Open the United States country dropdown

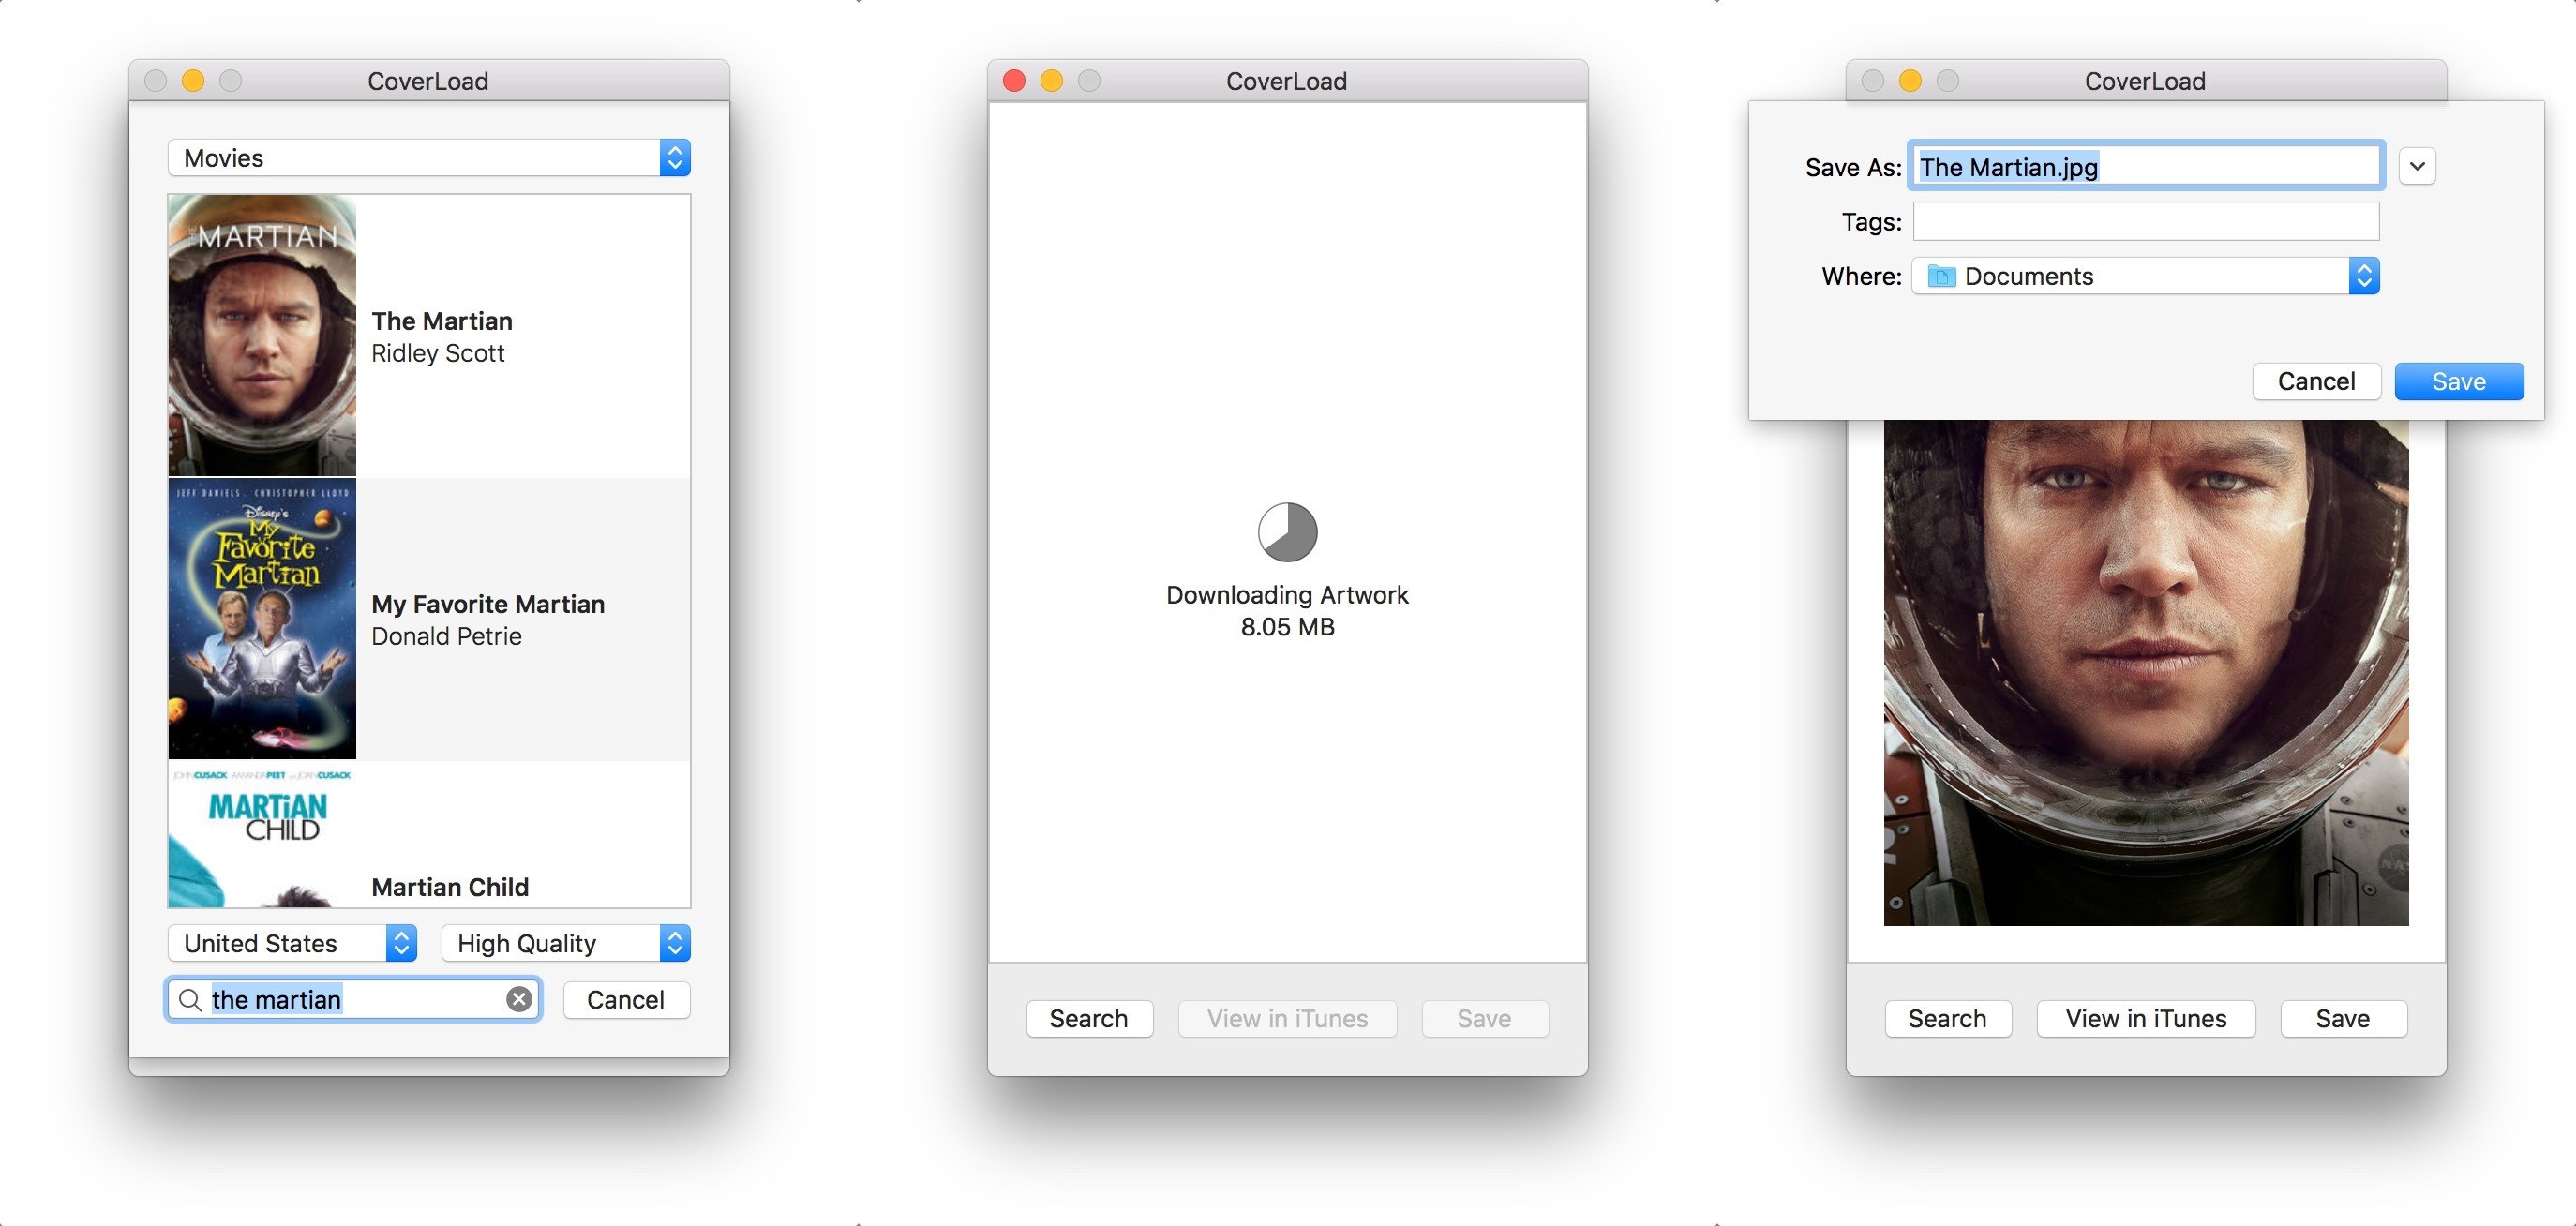click(292, 943)
